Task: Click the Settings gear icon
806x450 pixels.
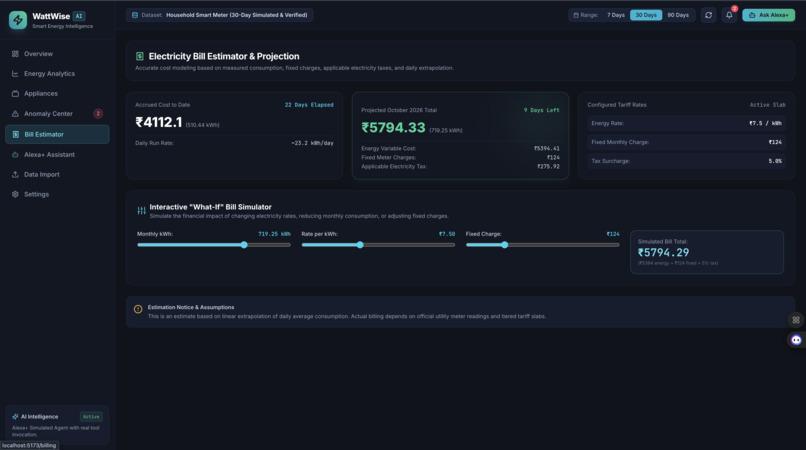Action: (15, 194)
